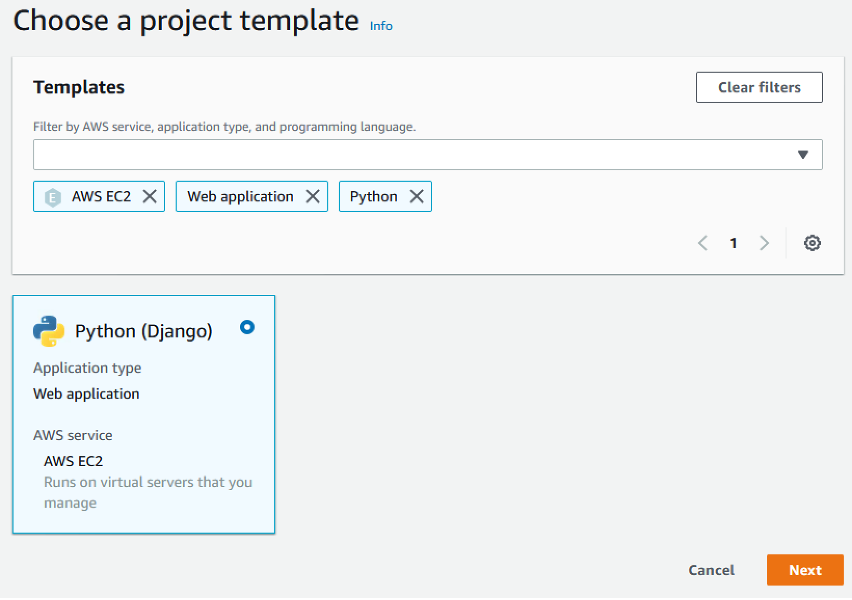Click the Python logo on the Django template card
Viewport: 852px width, 600px height.
click(48, 330)
